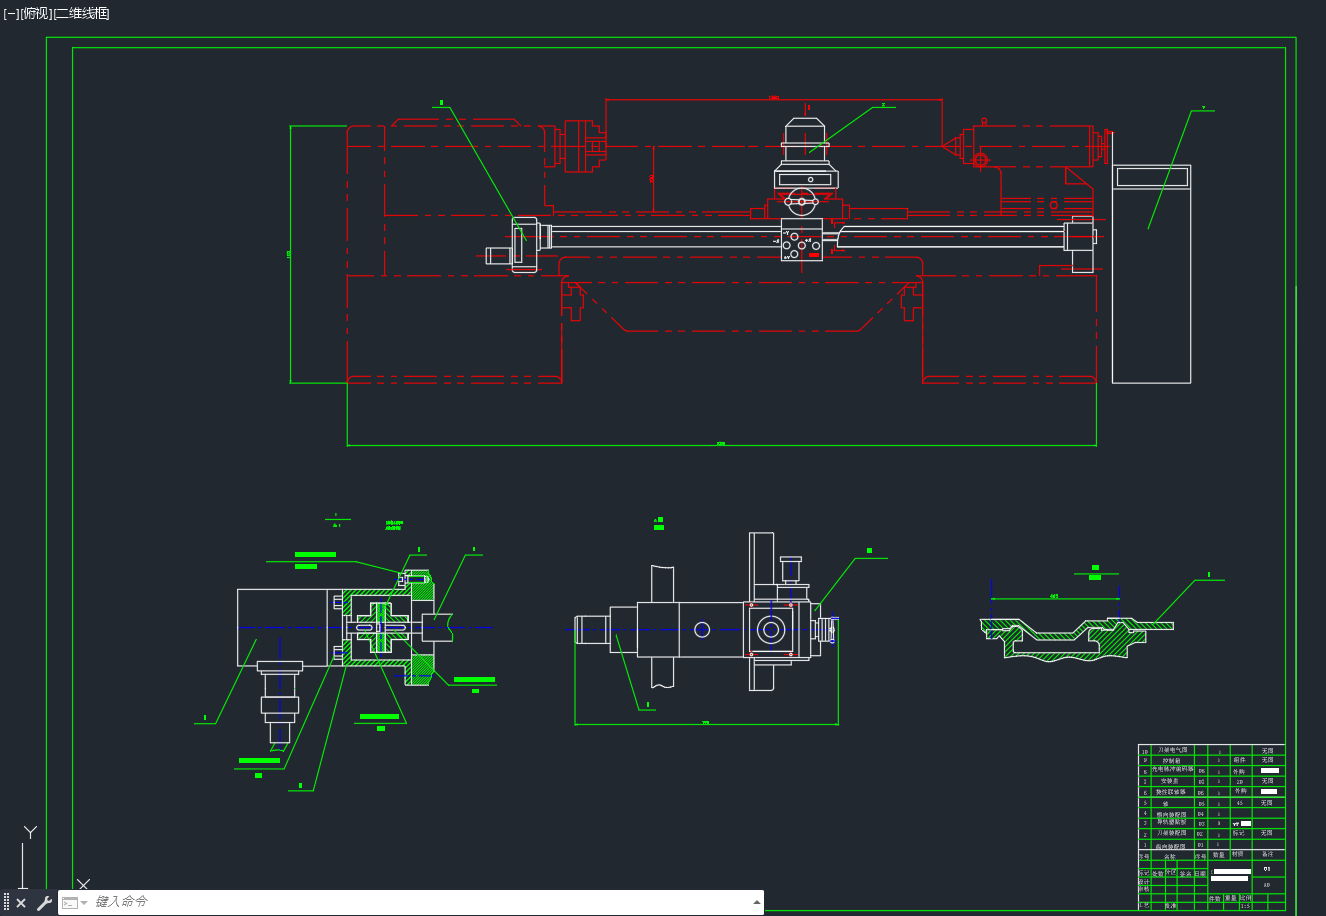The height and width of the screenshot is (916, 1326).
Task: Open the [-] viewport controls menu
Action: (11, 13)
